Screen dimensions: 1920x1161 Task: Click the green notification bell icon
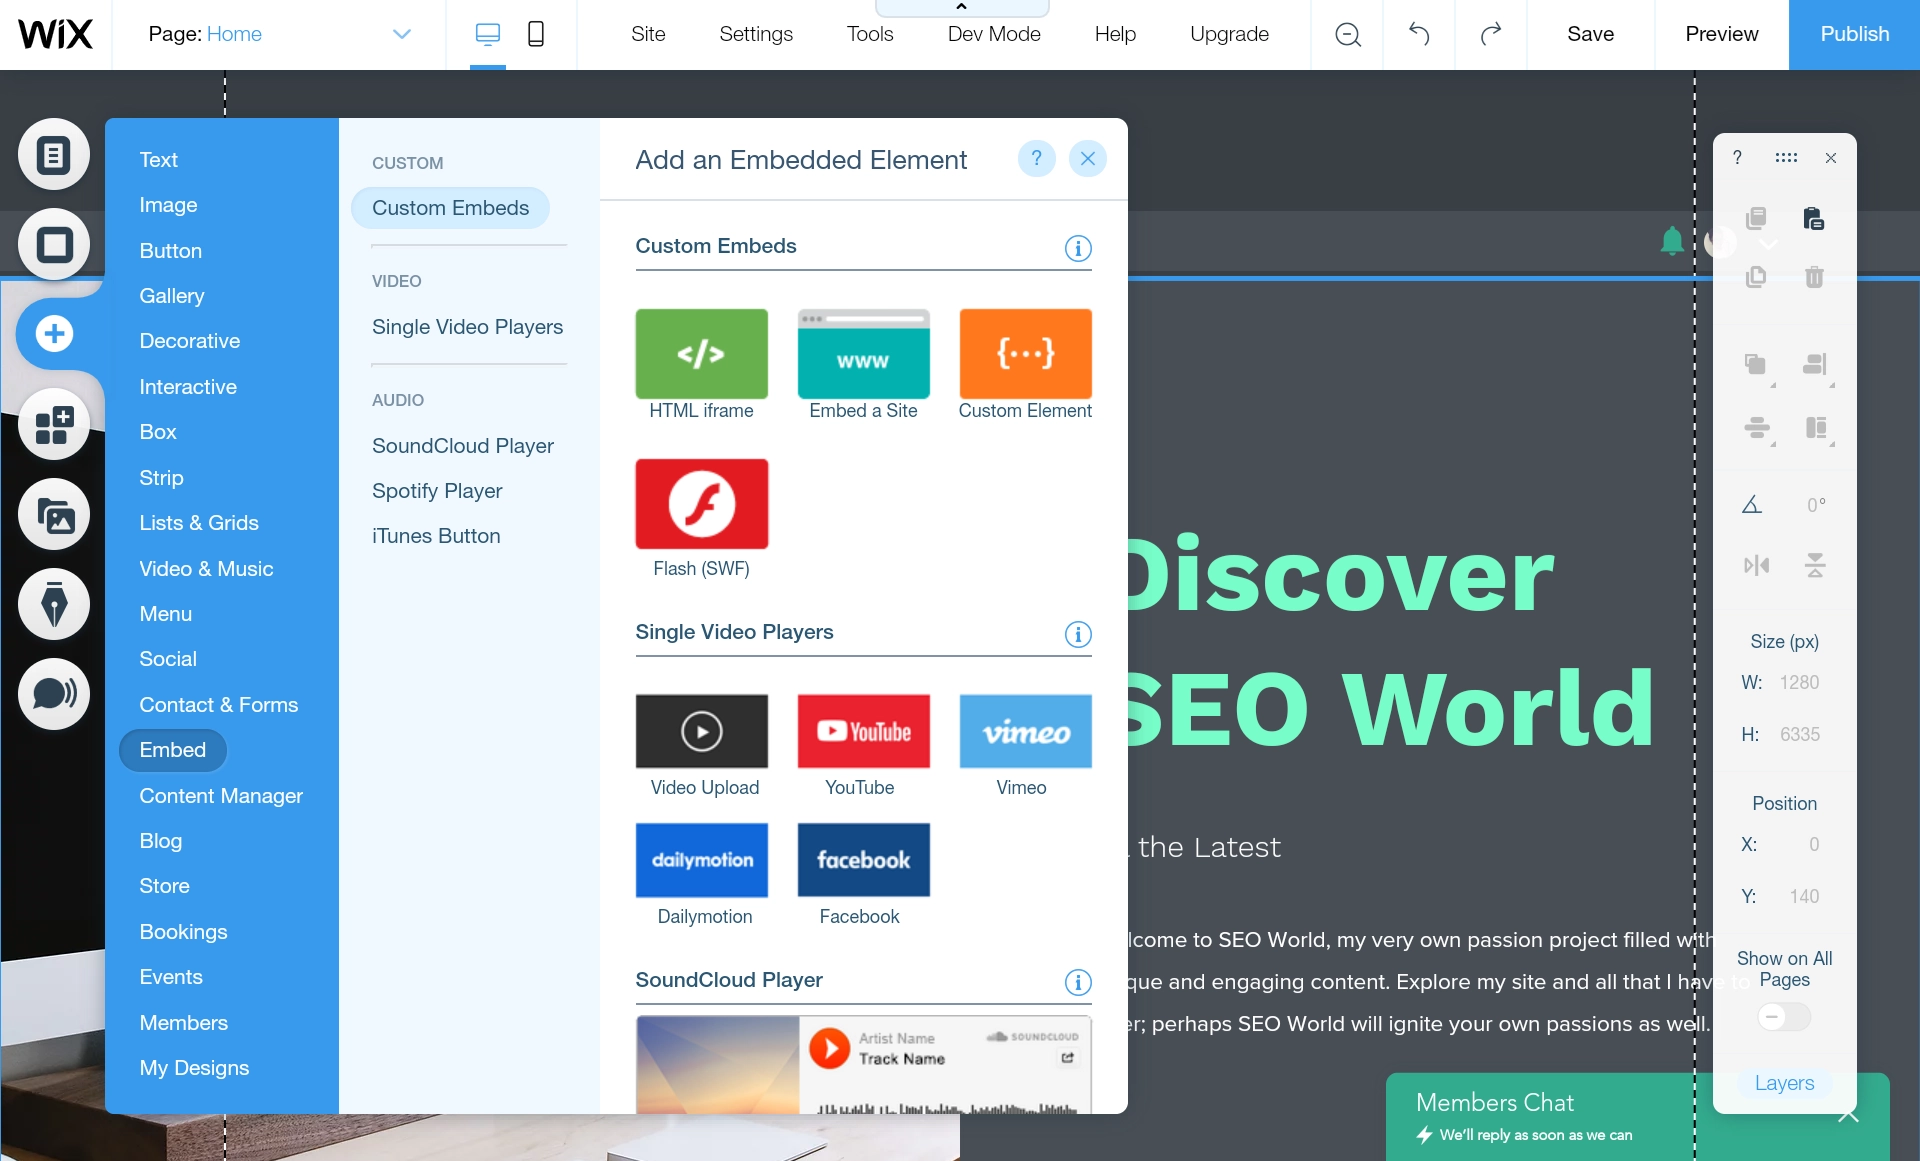pos(1672,241)
